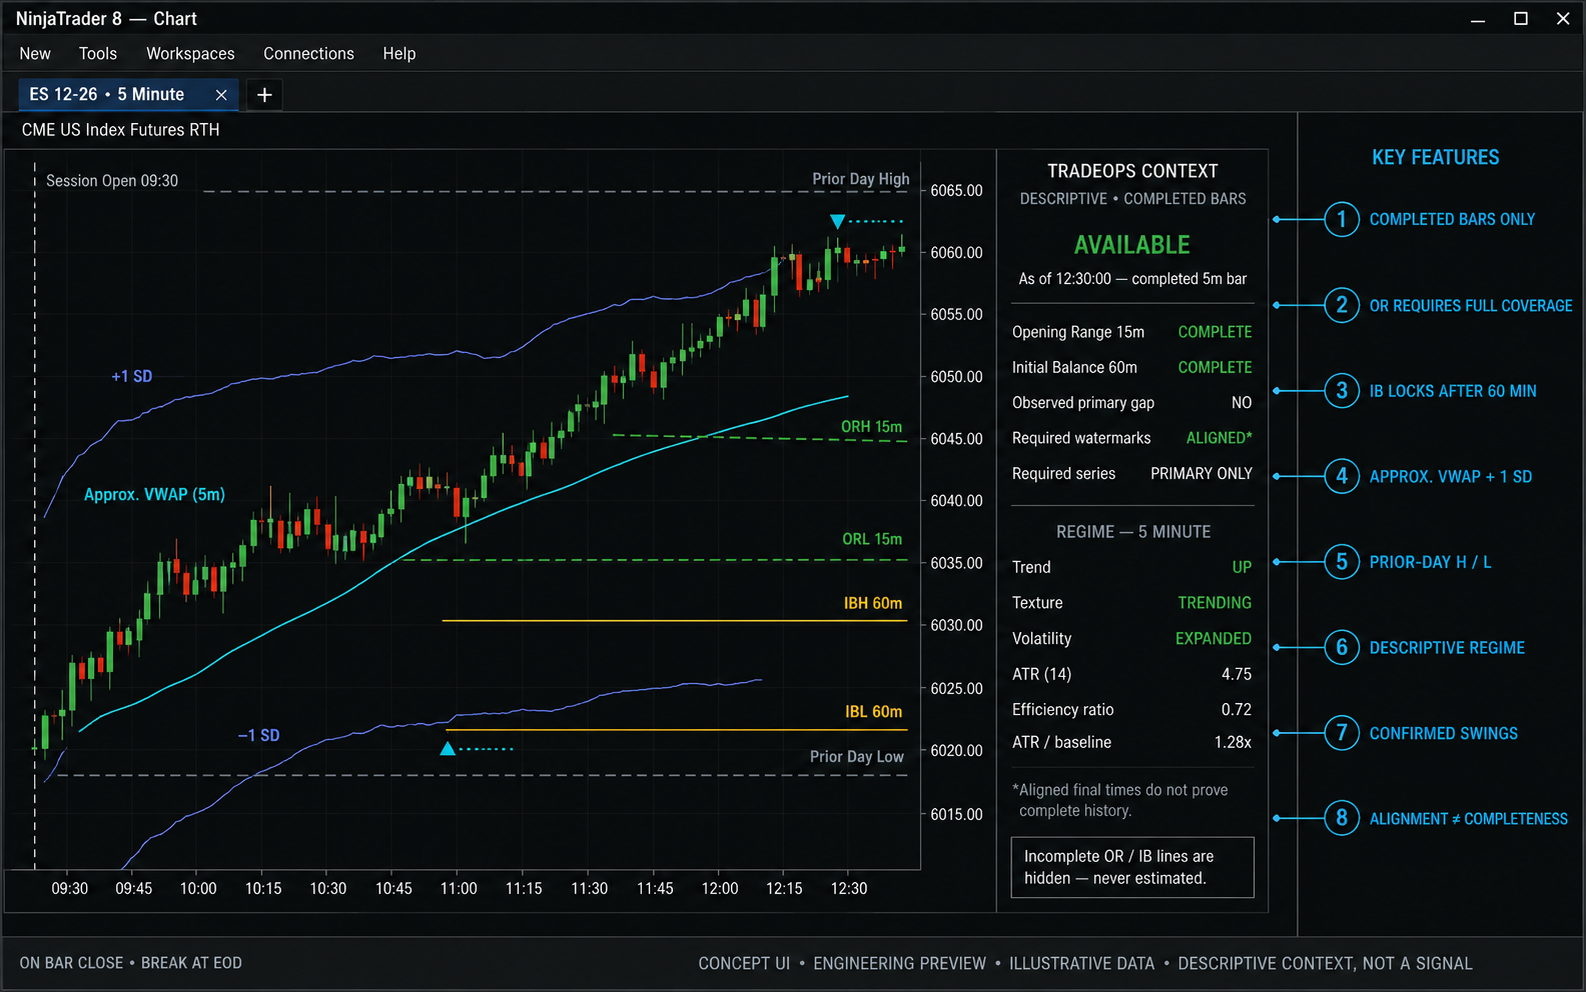
Task: Click the confirmed swing low up-triangle marker
Action: (448, 748)
